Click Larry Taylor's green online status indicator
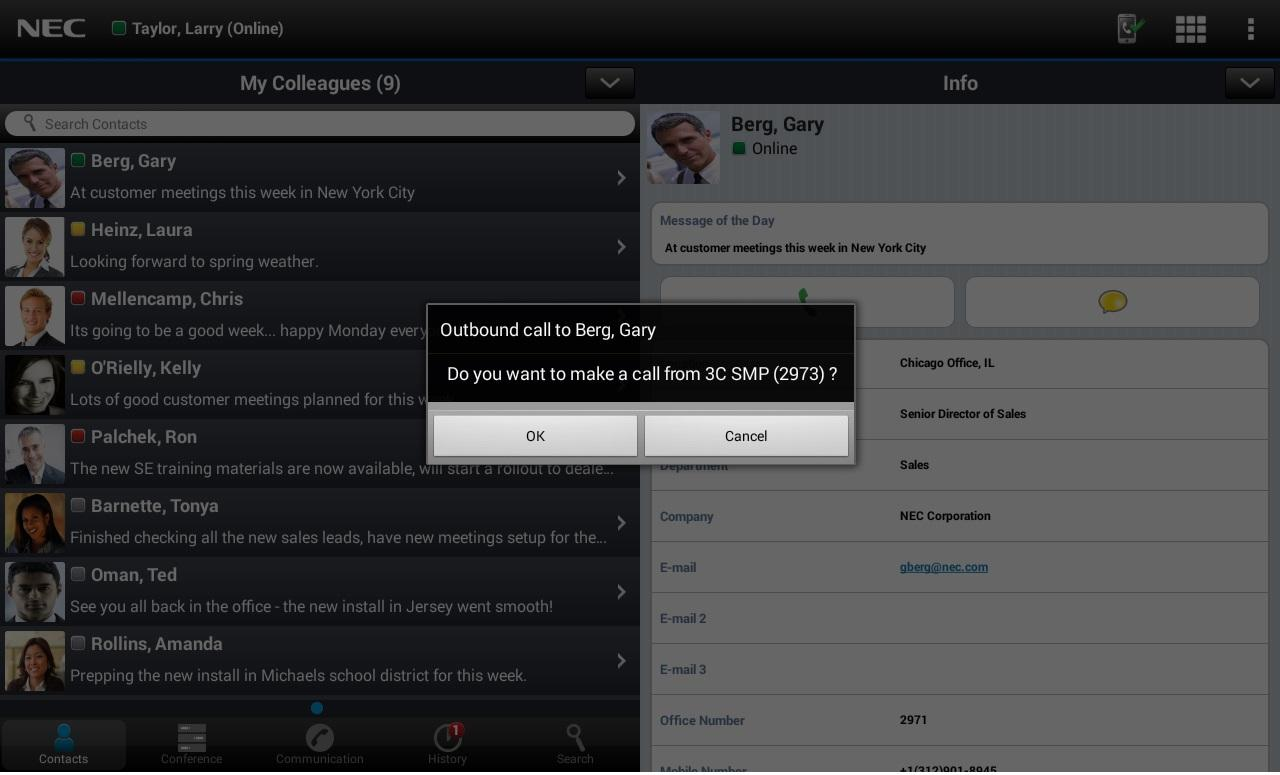This screenshot has width=1280, height=775. click(x=119, y=28)
